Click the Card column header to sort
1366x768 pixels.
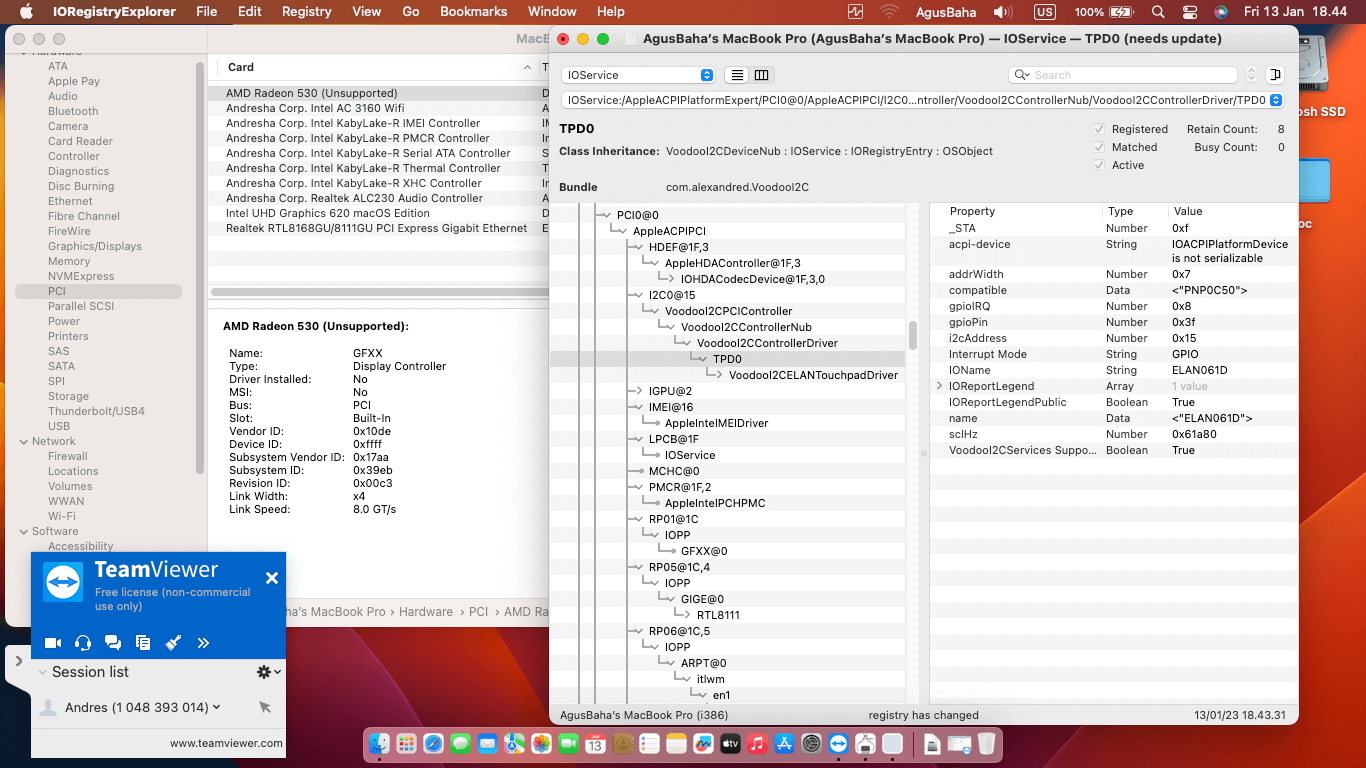coord(377,67)
